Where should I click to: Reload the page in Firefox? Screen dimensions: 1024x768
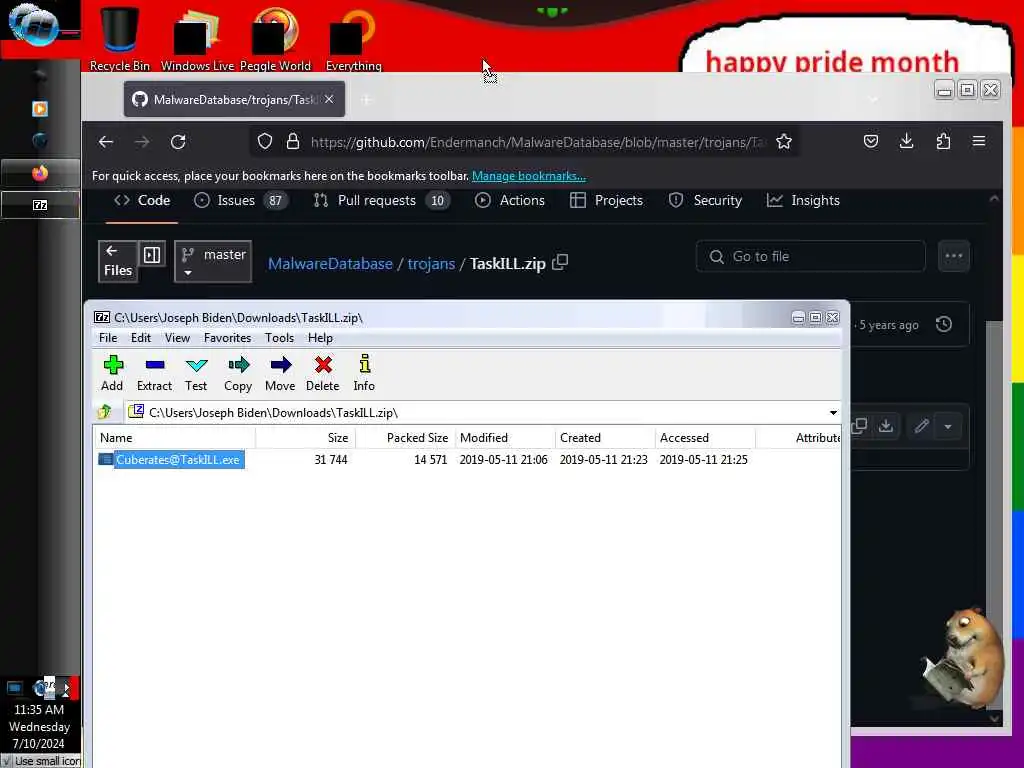click(178, 142)
